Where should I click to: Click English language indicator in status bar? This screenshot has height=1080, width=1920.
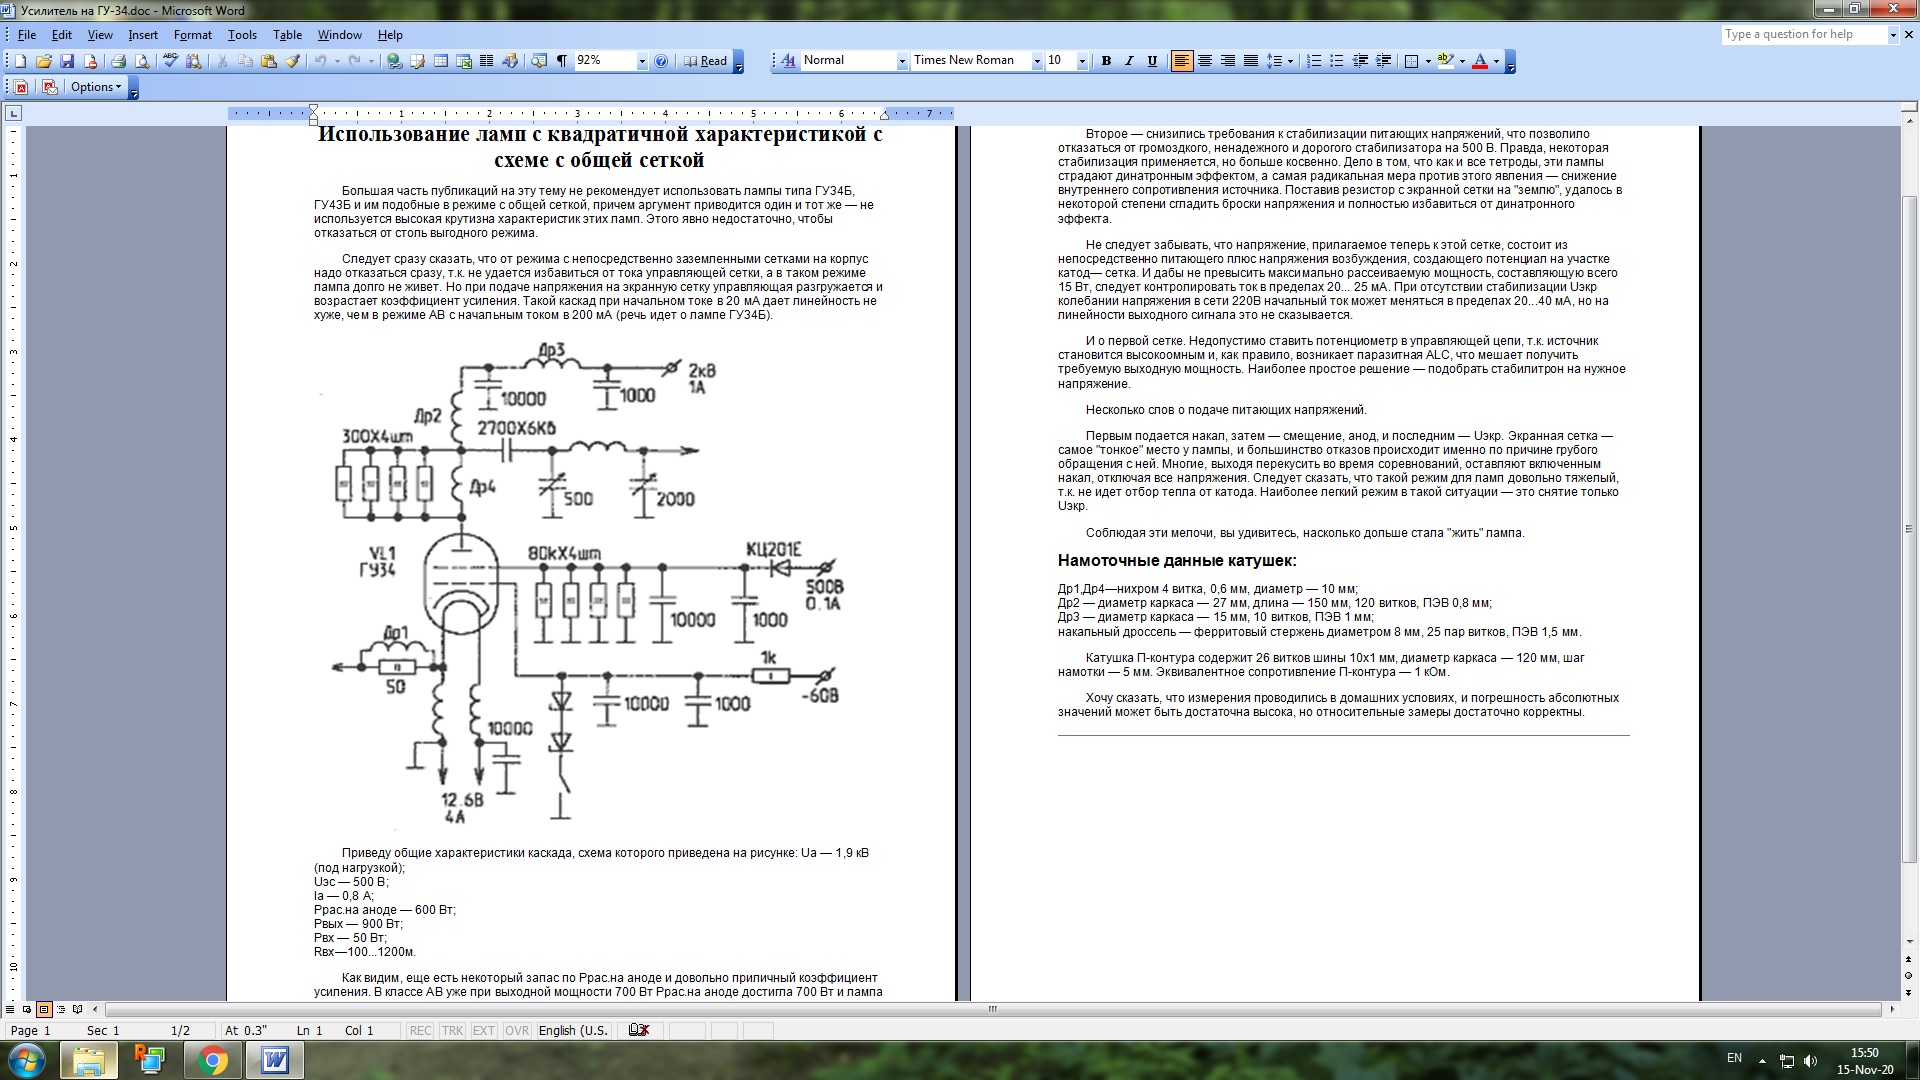pyautogui.click(x=573, y=1031)
